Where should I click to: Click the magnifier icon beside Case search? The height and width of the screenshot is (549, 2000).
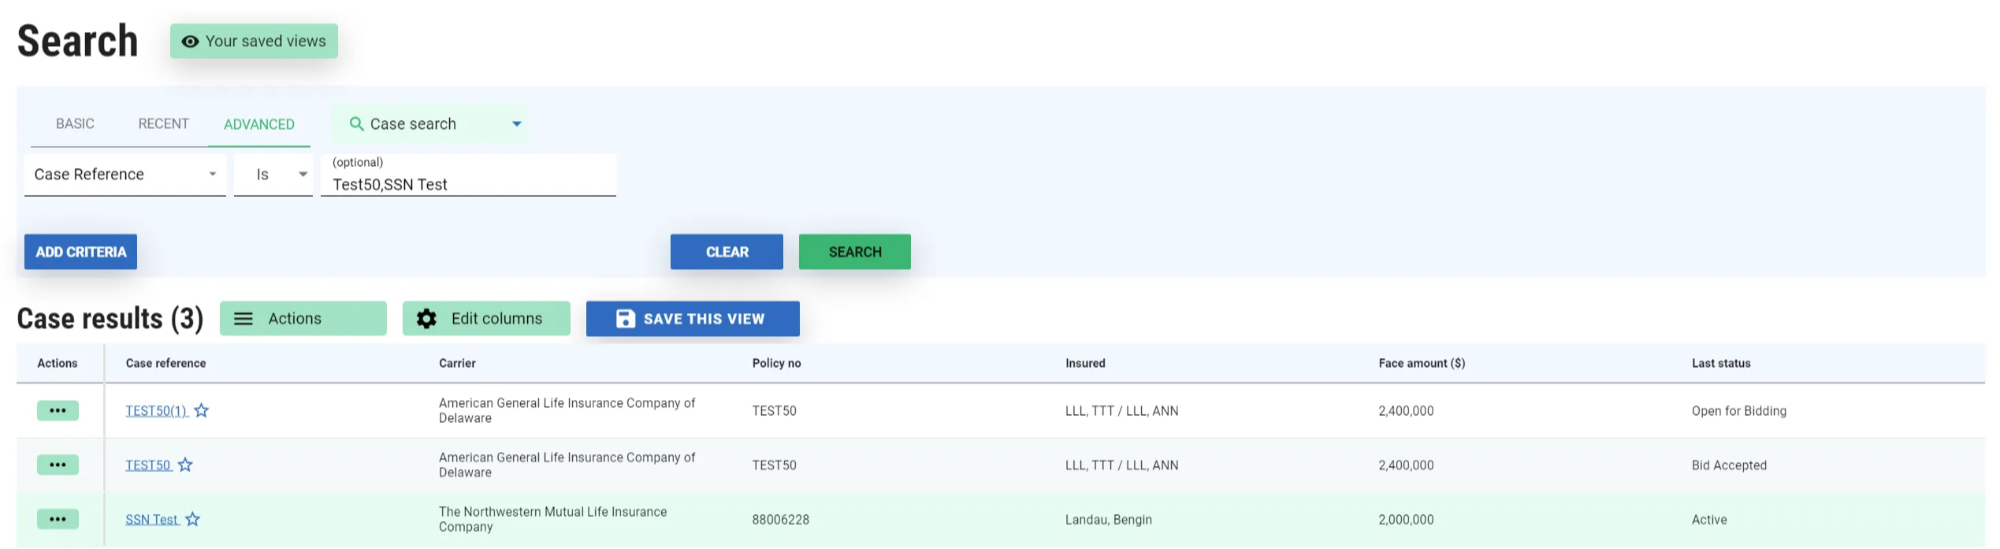356,124
